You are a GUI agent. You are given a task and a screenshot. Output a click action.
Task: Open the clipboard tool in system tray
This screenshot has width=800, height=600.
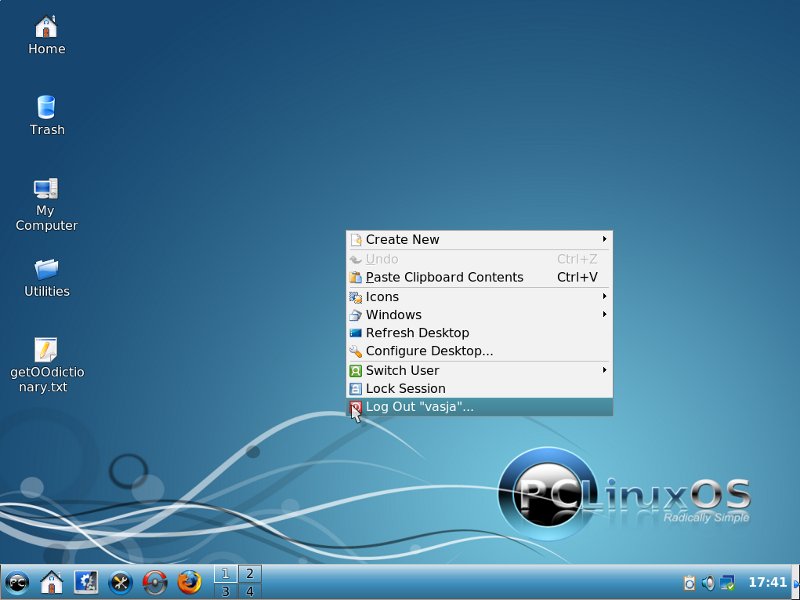[x=689, y=582]
